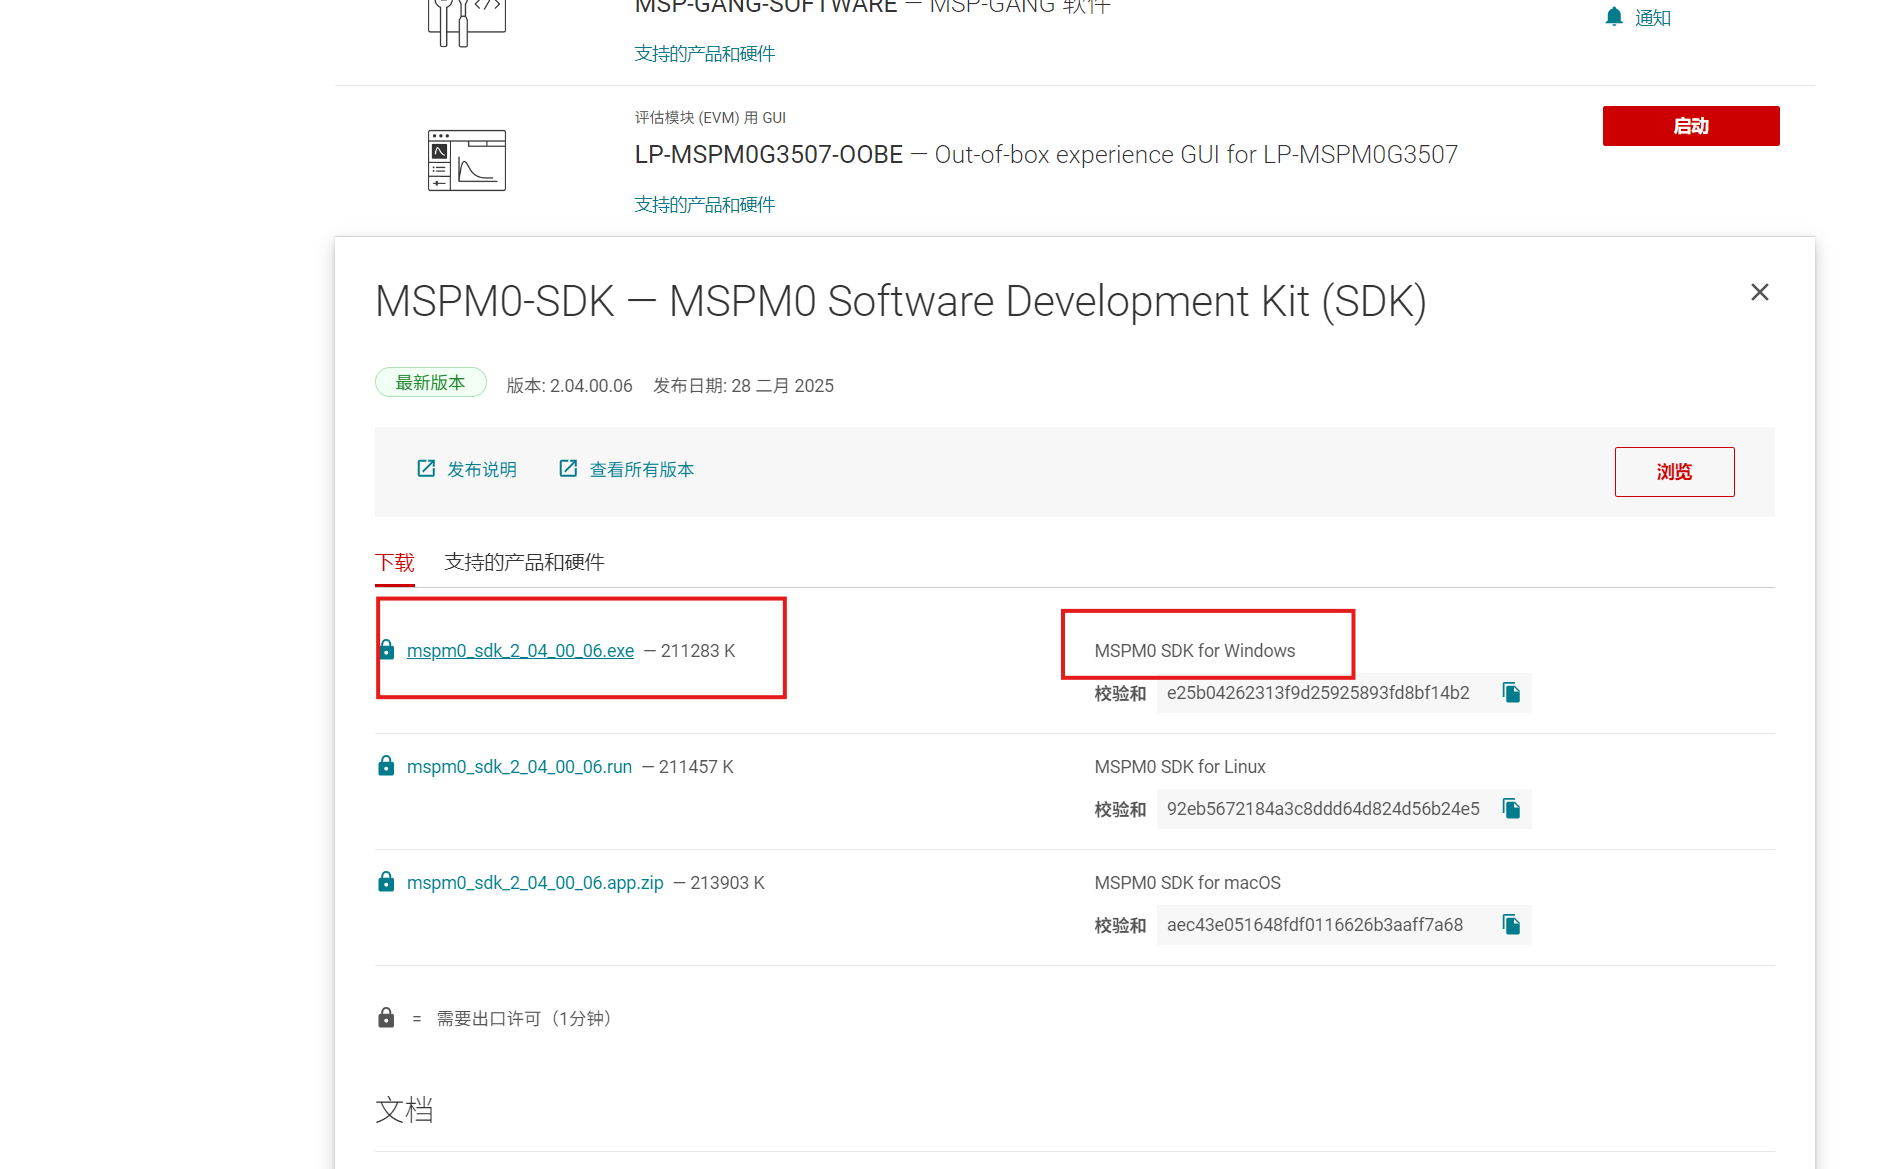Launch the LP-MSPM0G3507-OOBE GUI with 启动

1691,126
